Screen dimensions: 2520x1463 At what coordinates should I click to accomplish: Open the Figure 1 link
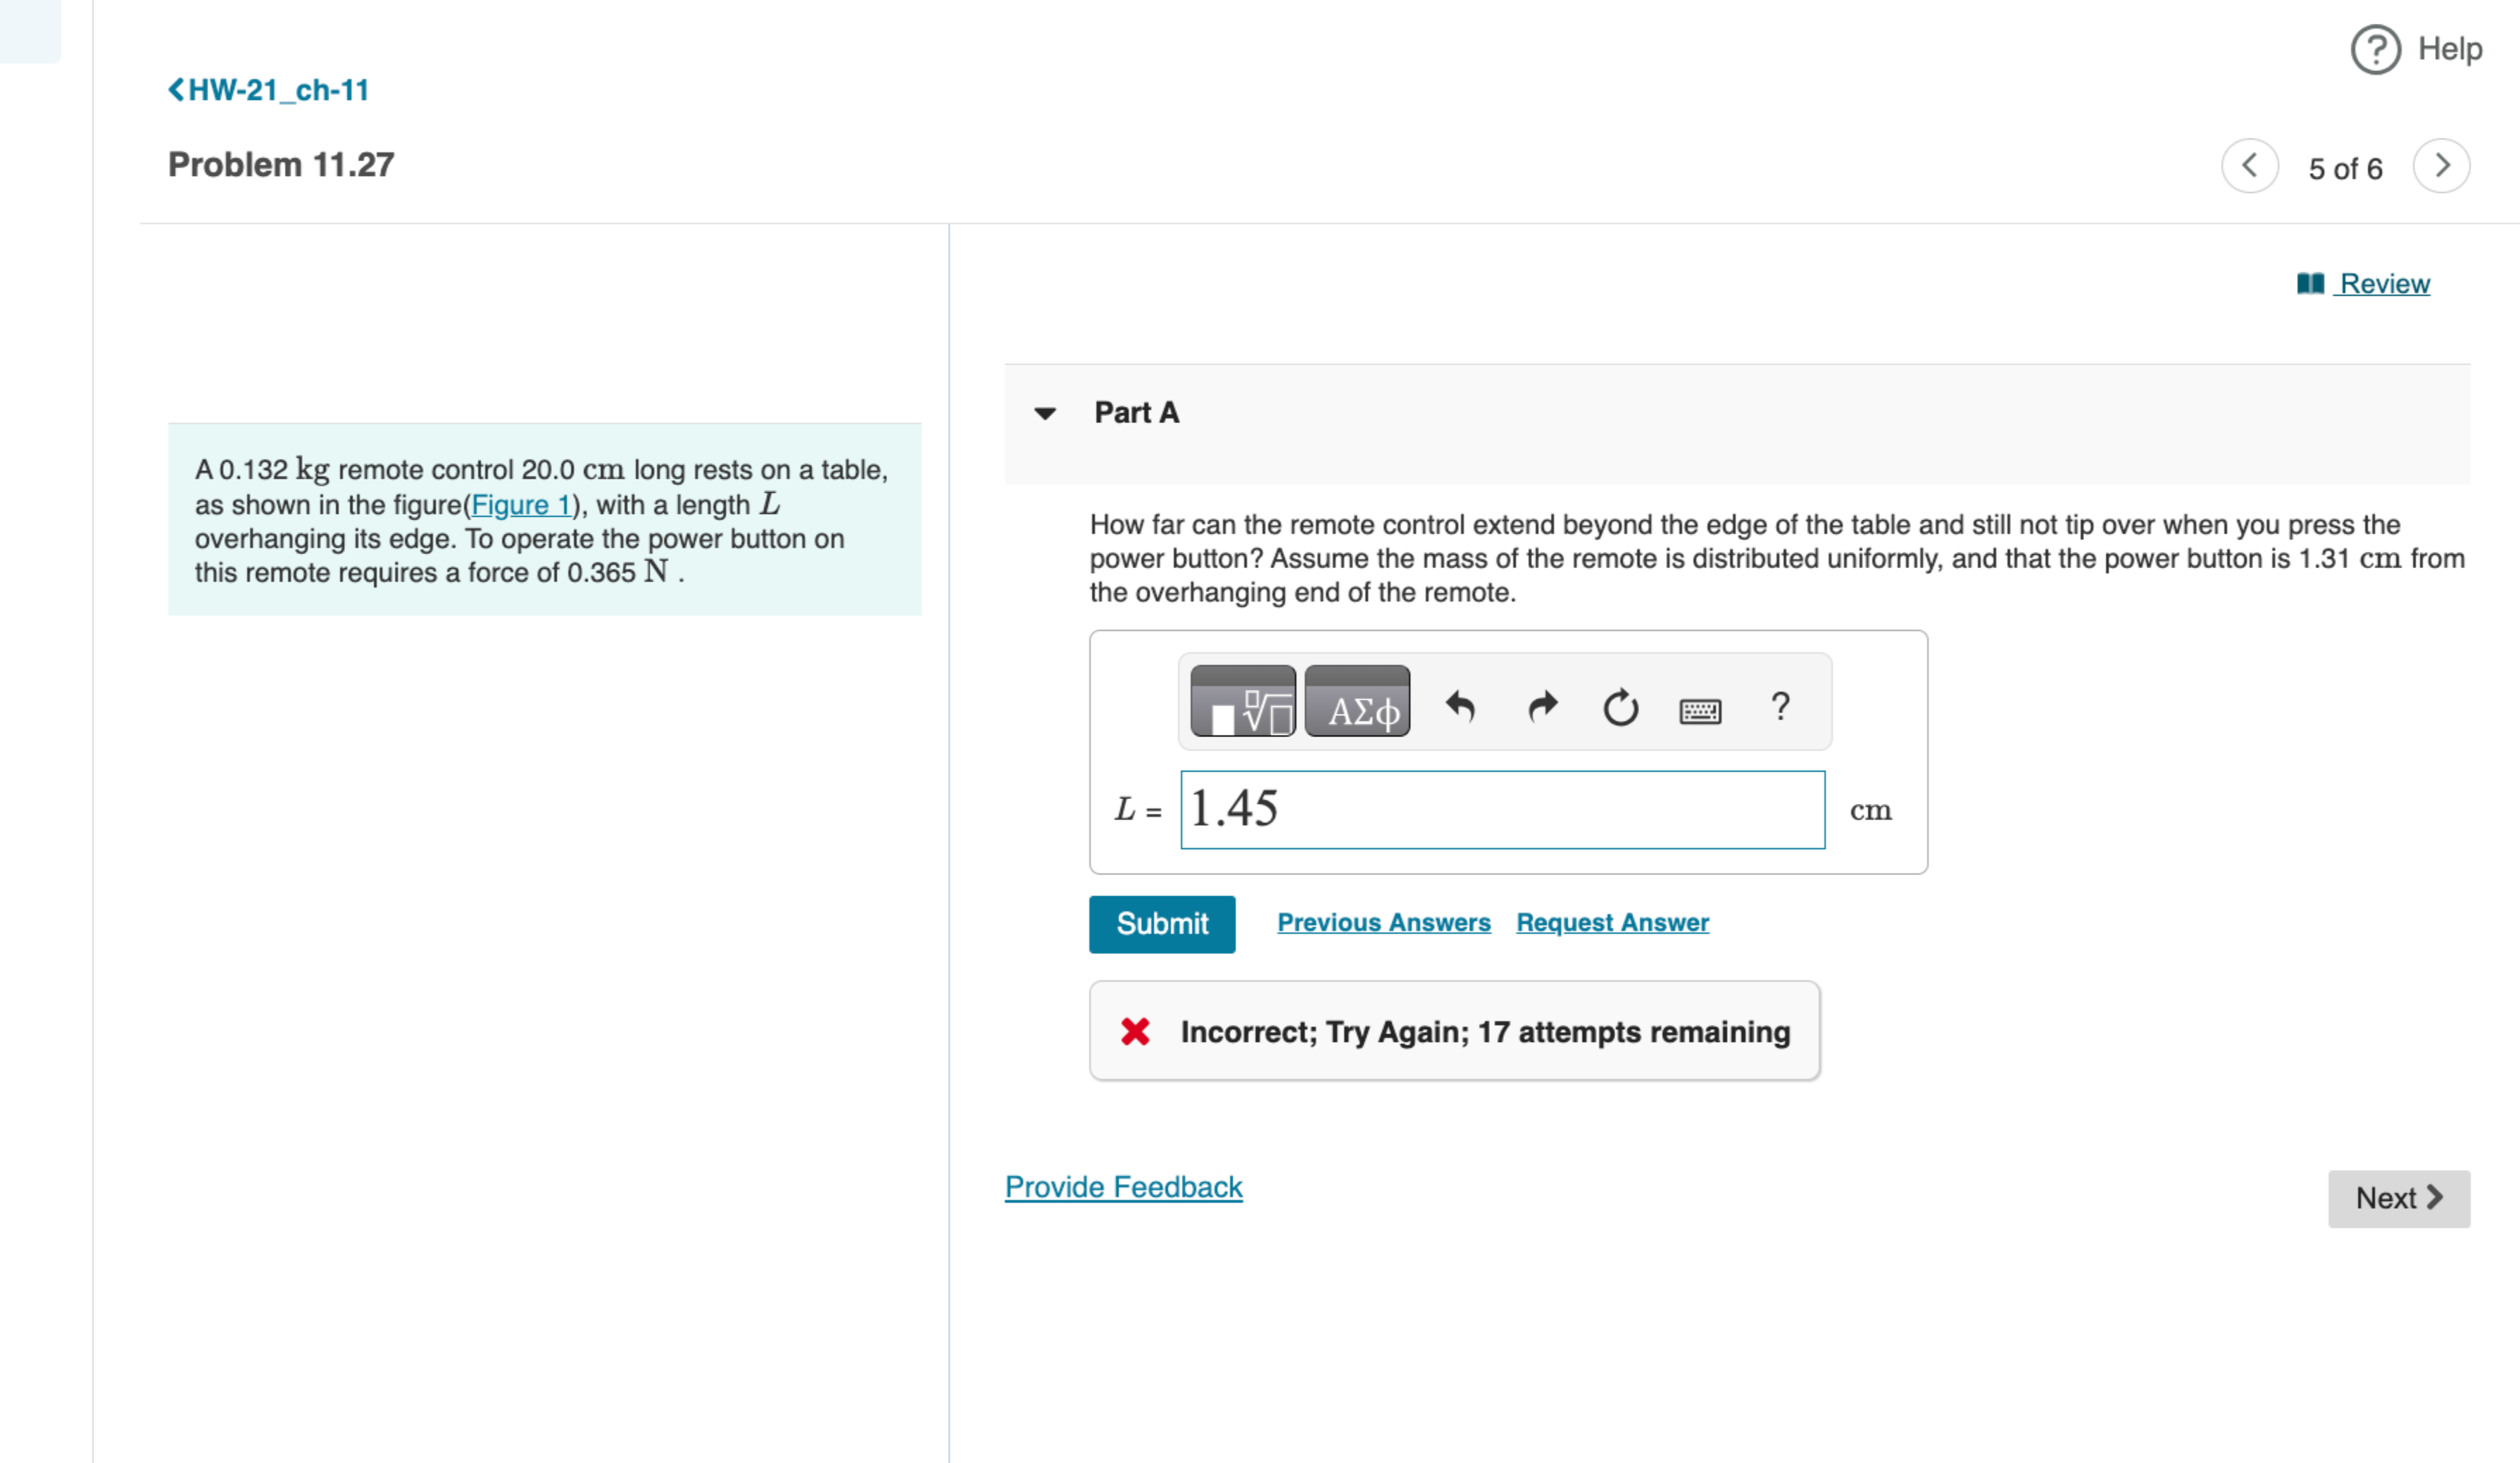click(x=521, y=505)
